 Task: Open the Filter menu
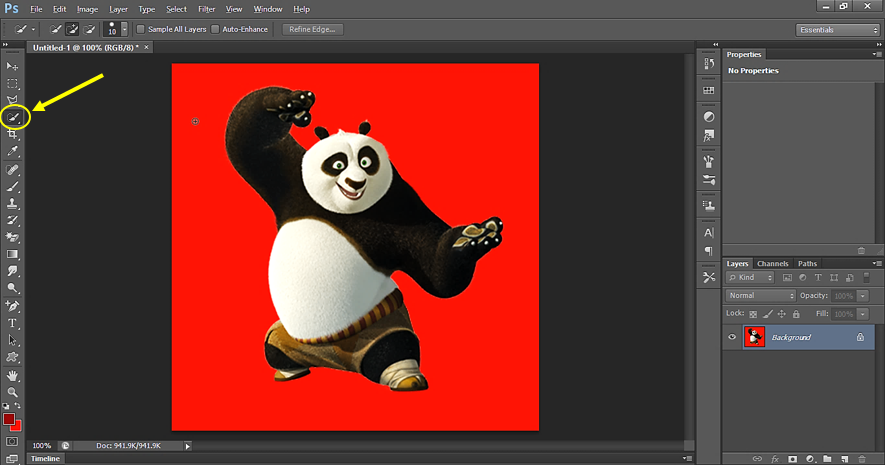(206, 9)
